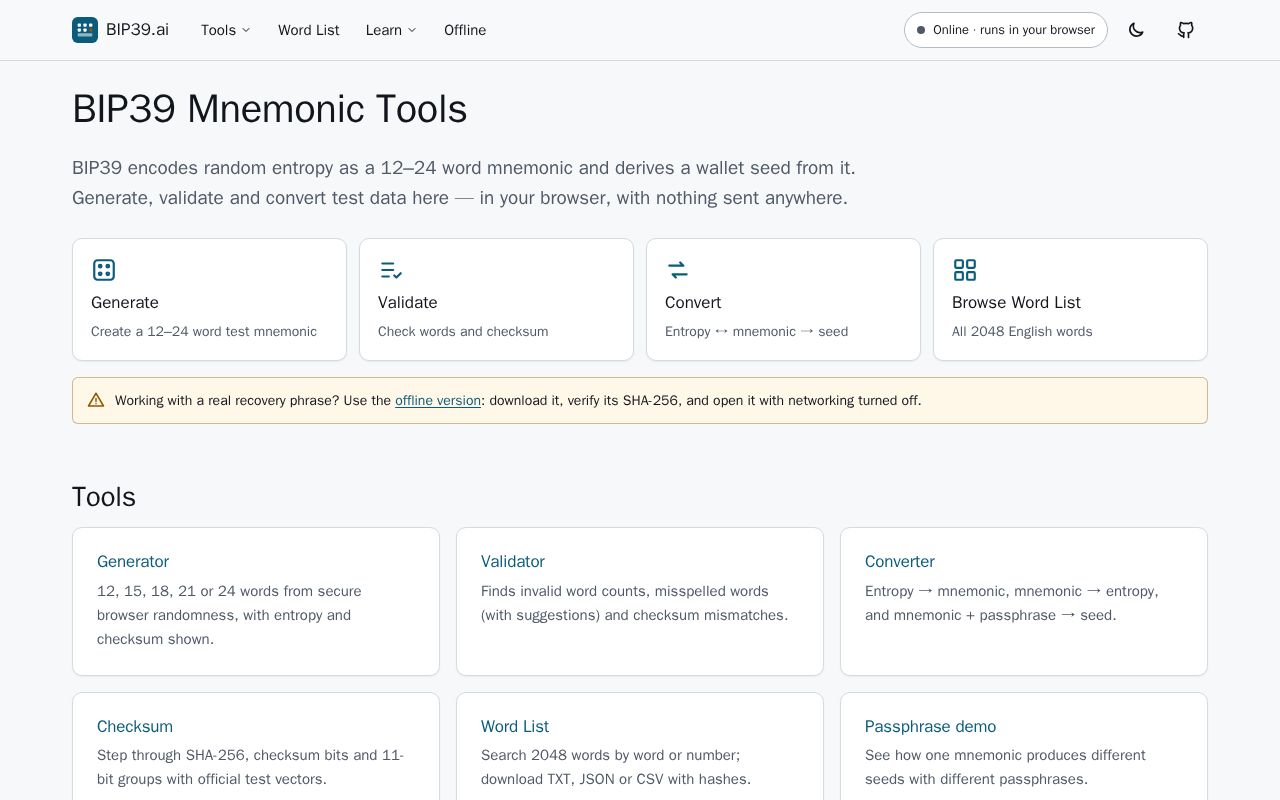The width and height of the screenshot is (1280, 800).
Task: Select the Convert quick-action card title
Action: point(693,302)
